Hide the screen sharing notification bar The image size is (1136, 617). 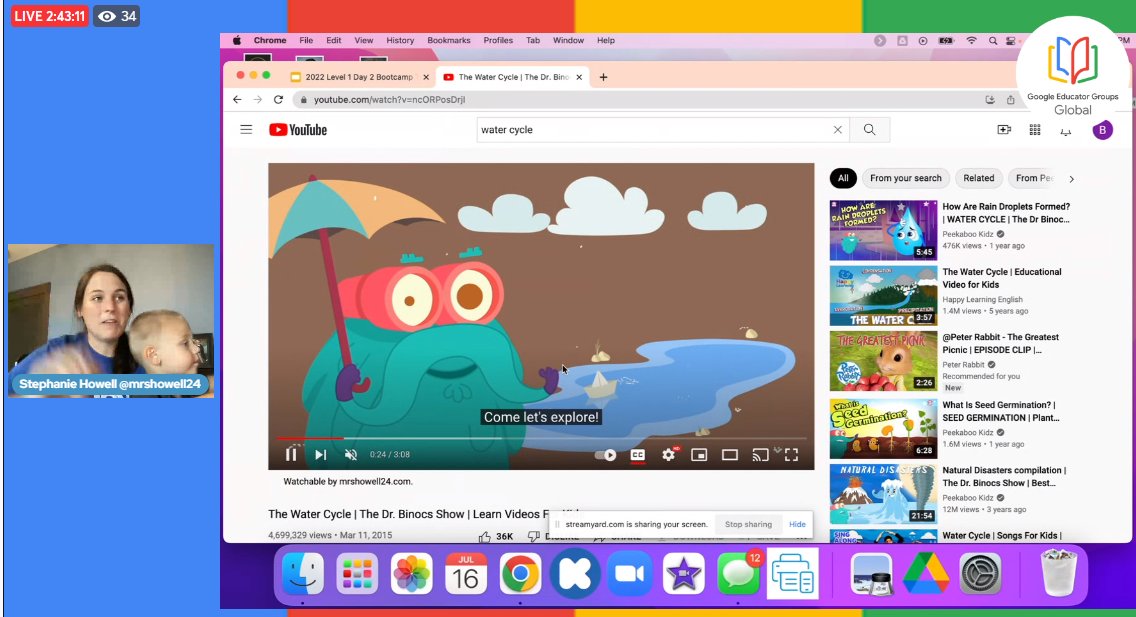click(x=797, y=524)
